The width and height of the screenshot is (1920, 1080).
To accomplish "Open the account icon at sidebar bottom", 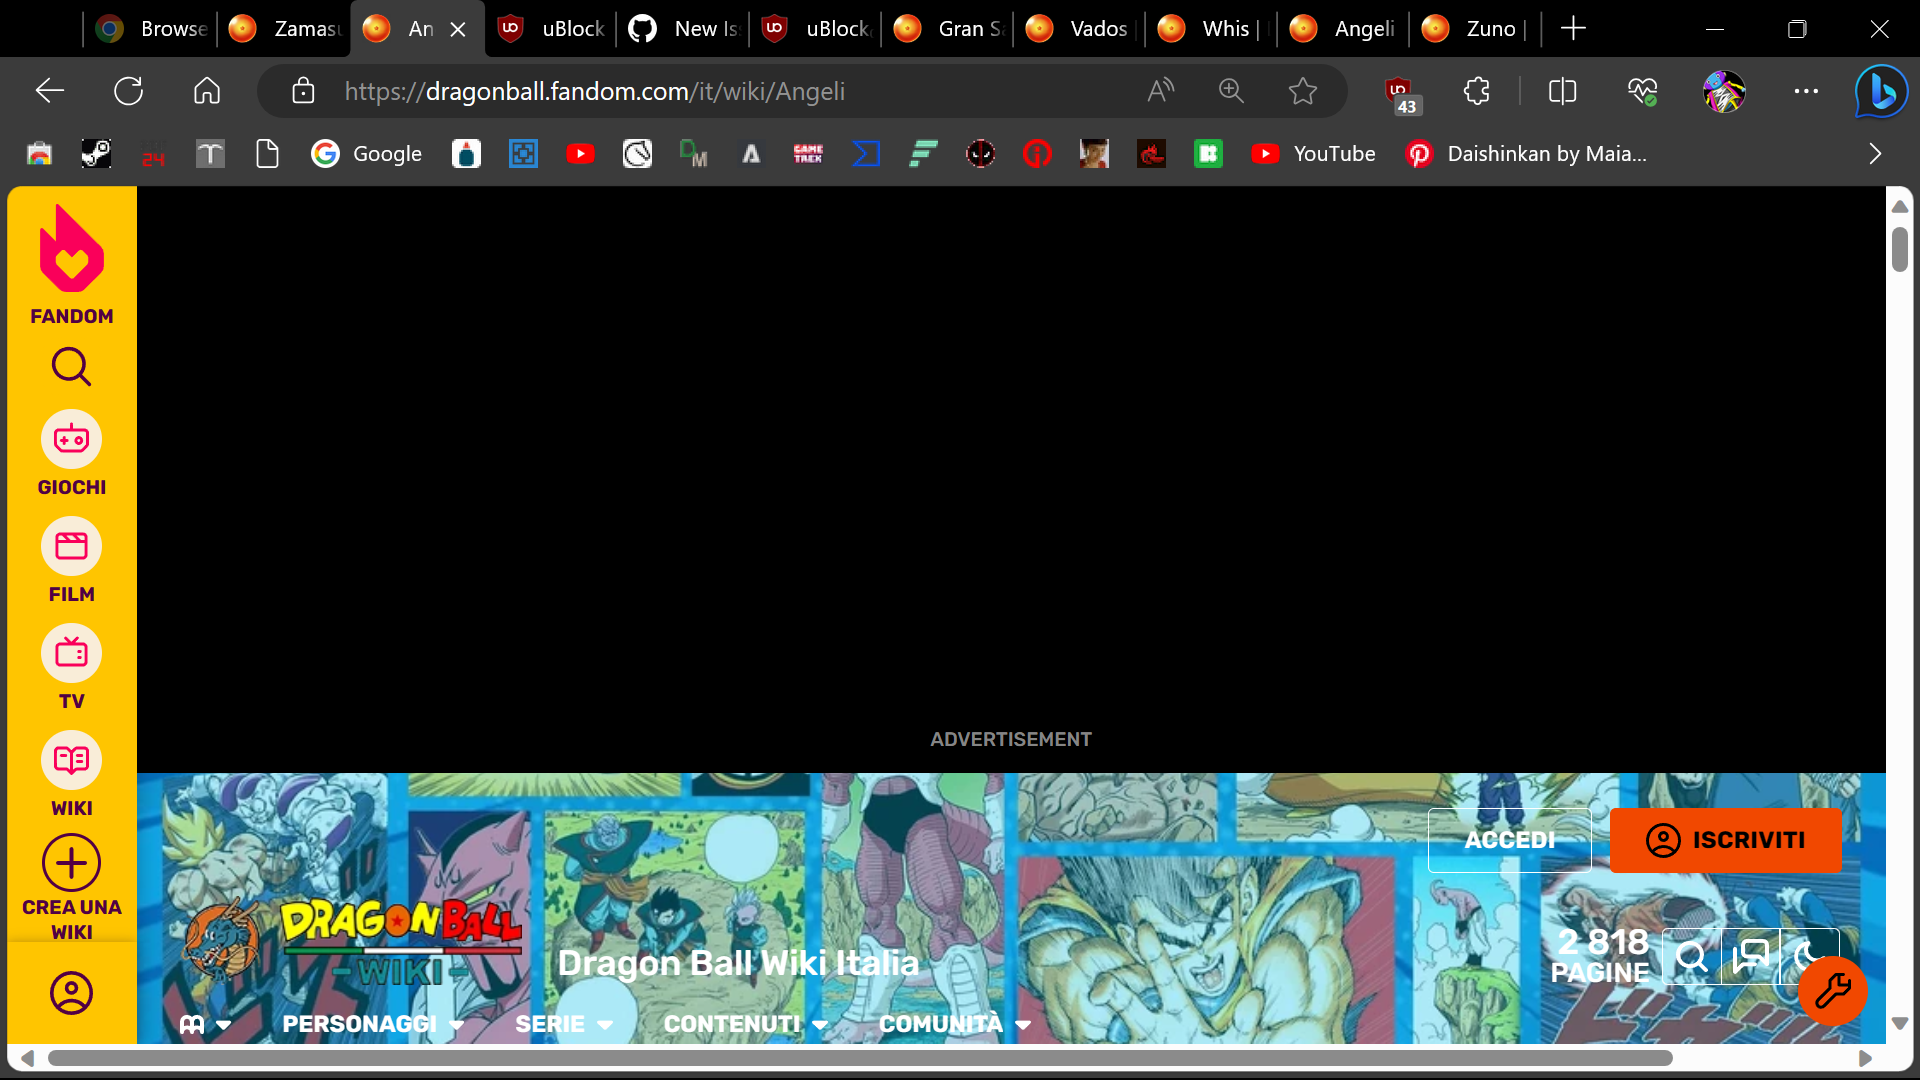I will 71,993.
